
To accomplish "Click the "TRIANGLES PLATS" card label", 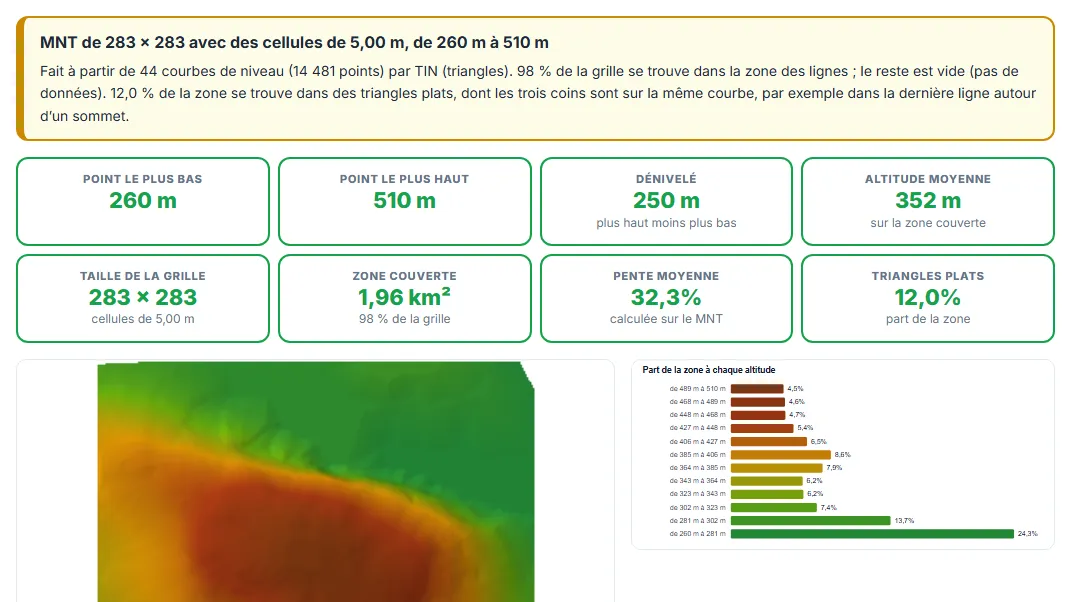I will [928, 276].
